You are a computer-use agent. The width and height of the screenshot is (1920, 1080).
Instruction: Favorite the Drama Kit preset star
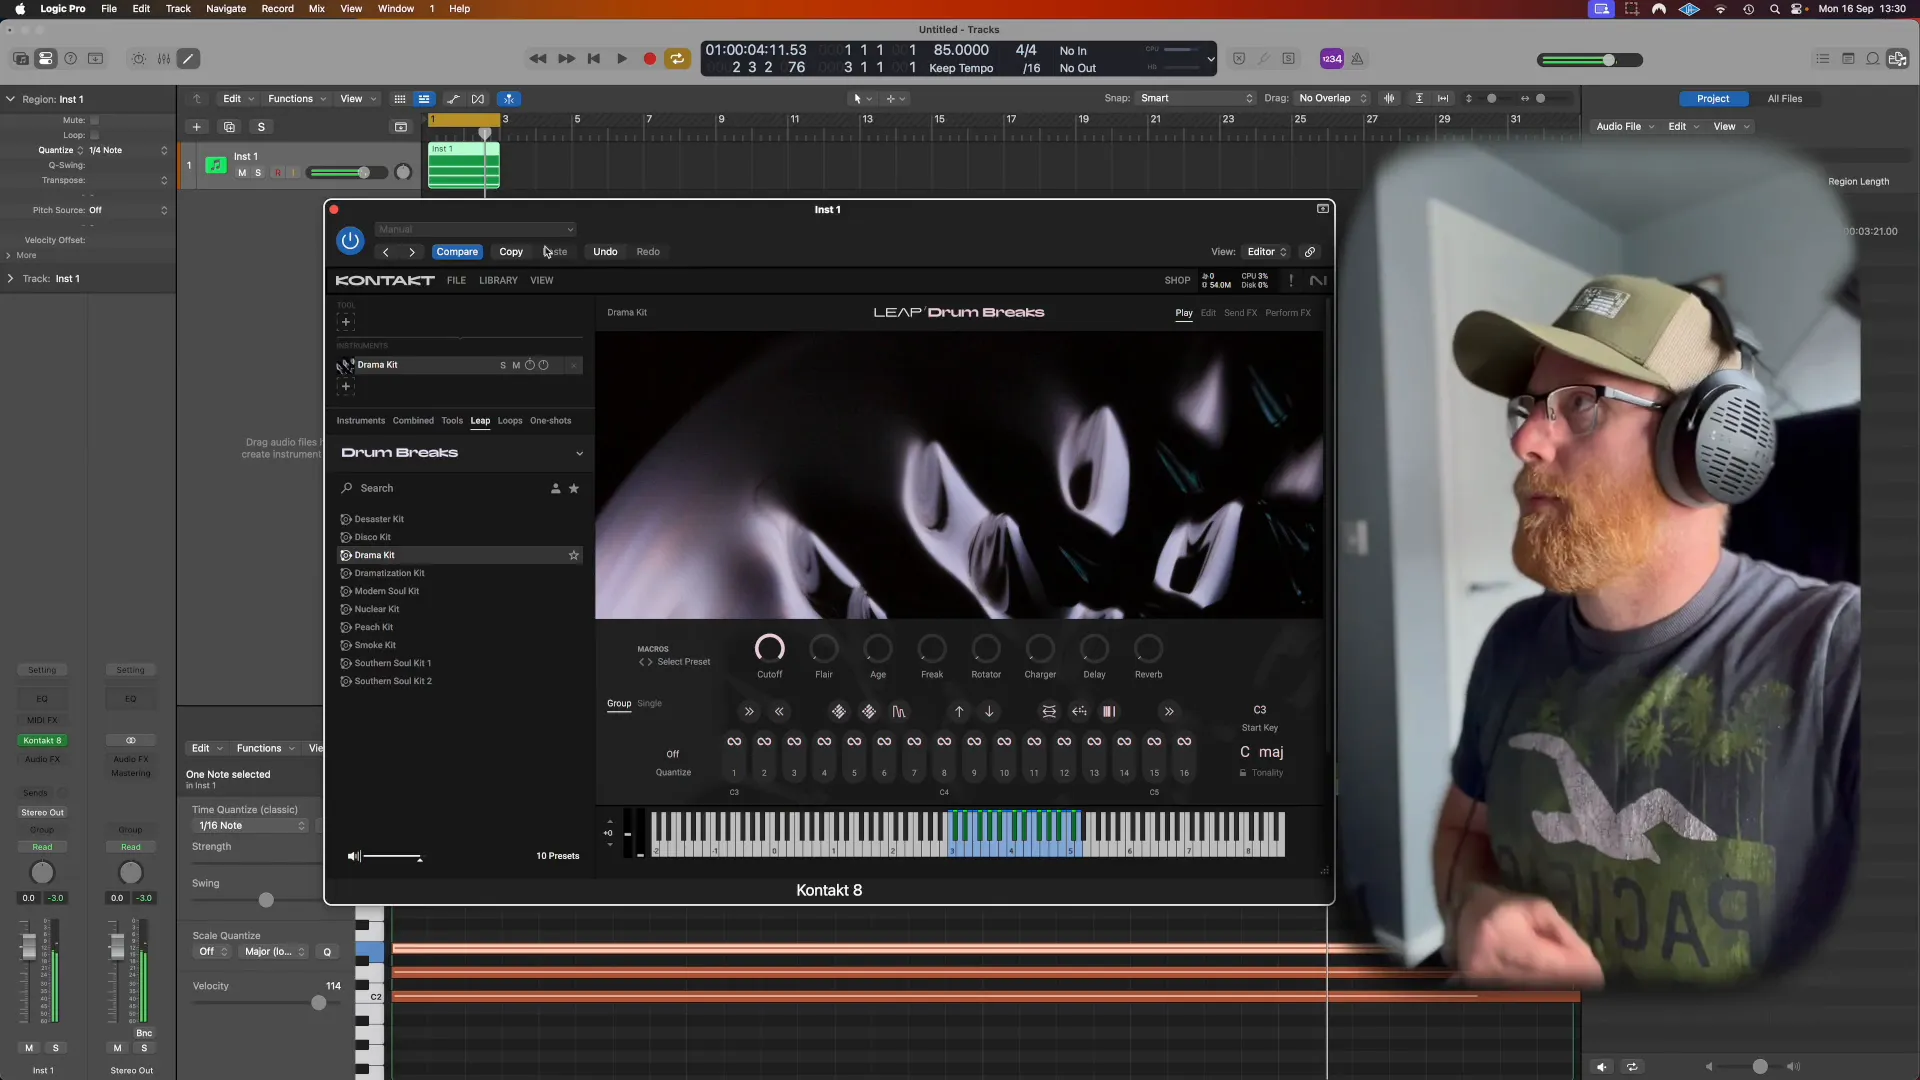[574, 556]
